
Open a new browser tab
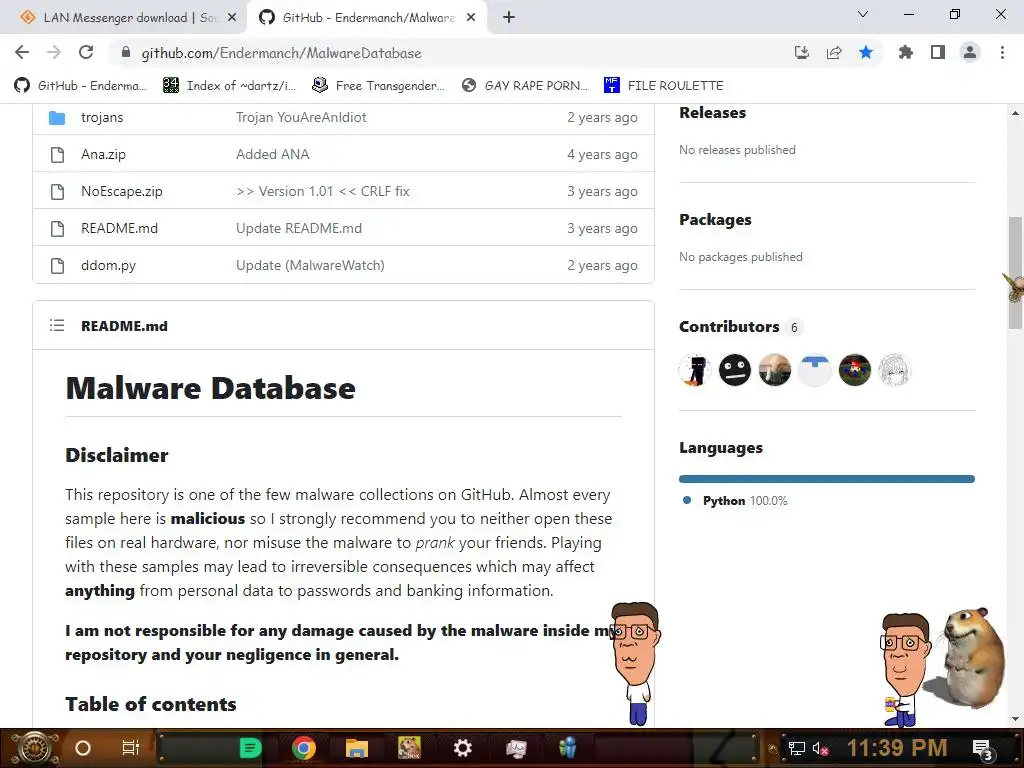[x=509, y=18]
